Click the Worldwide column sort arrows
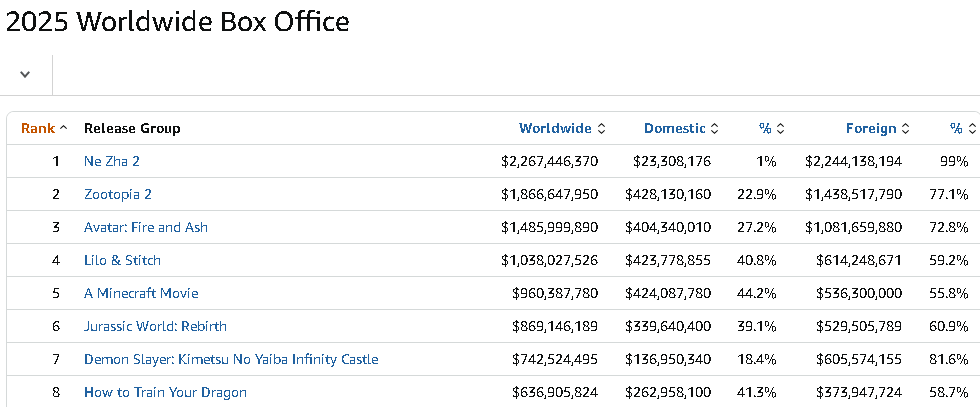The height and width of the screenshot is (407, 980). tap(601, 129)
